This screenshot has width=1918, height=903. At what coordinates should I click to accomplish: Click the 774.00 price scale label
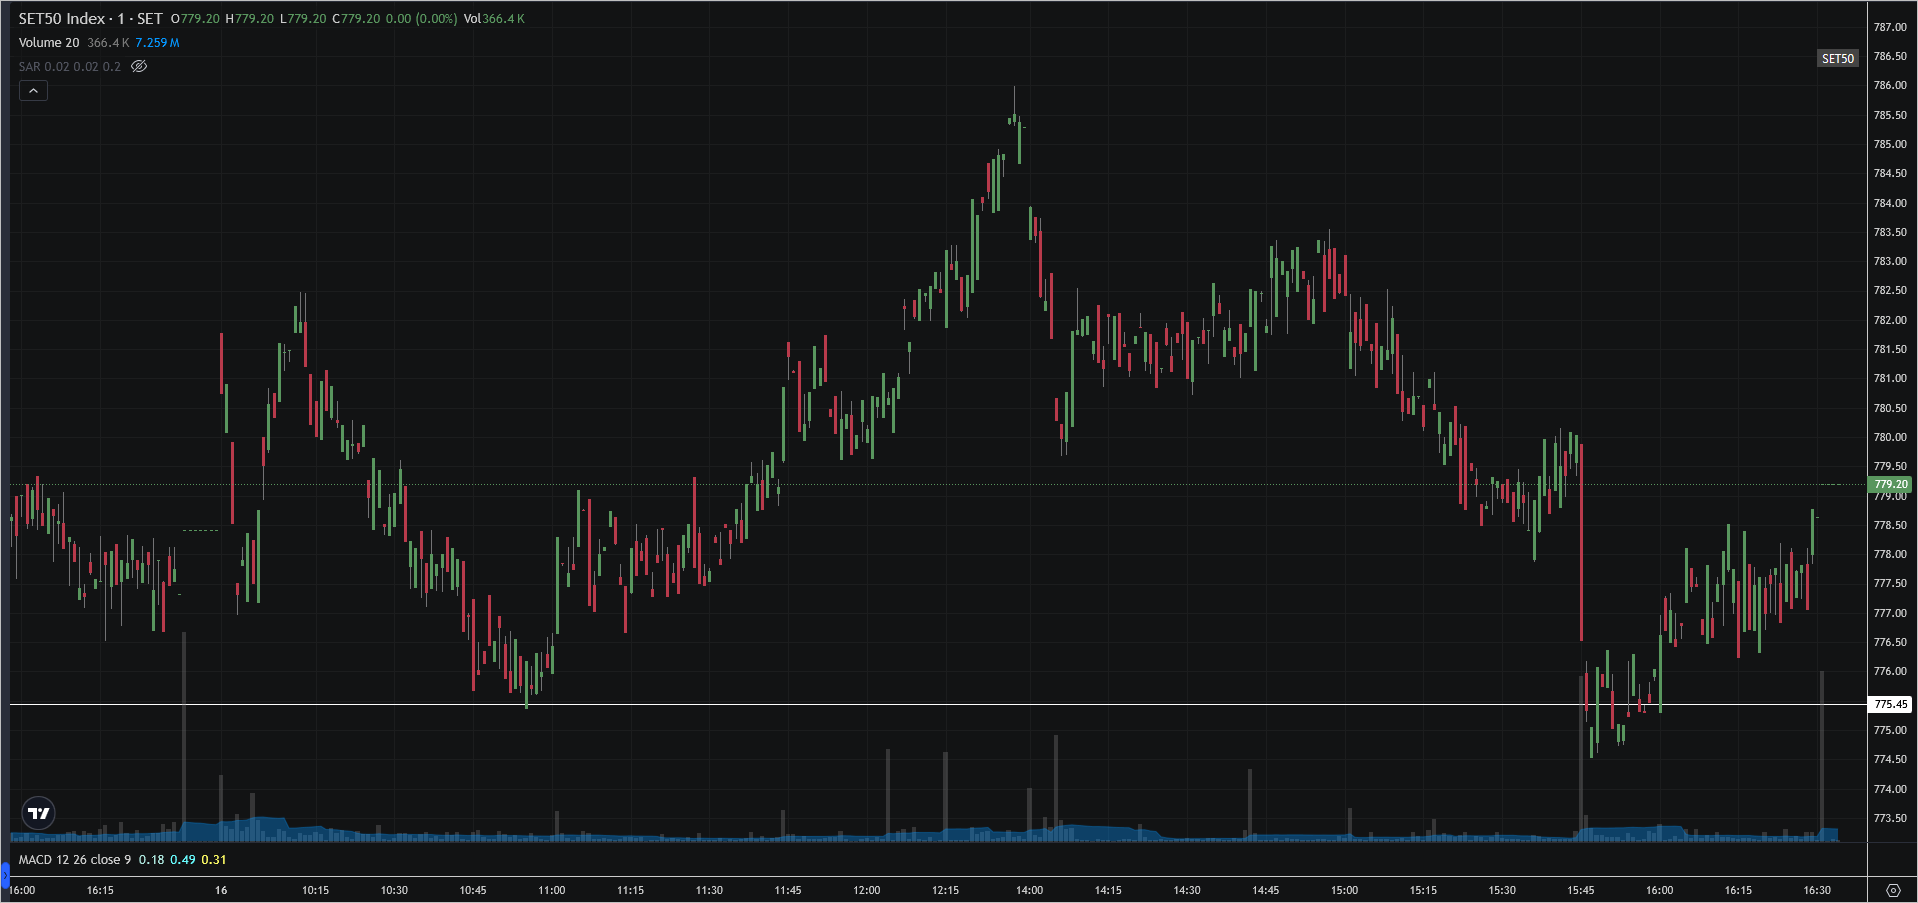1890,789
